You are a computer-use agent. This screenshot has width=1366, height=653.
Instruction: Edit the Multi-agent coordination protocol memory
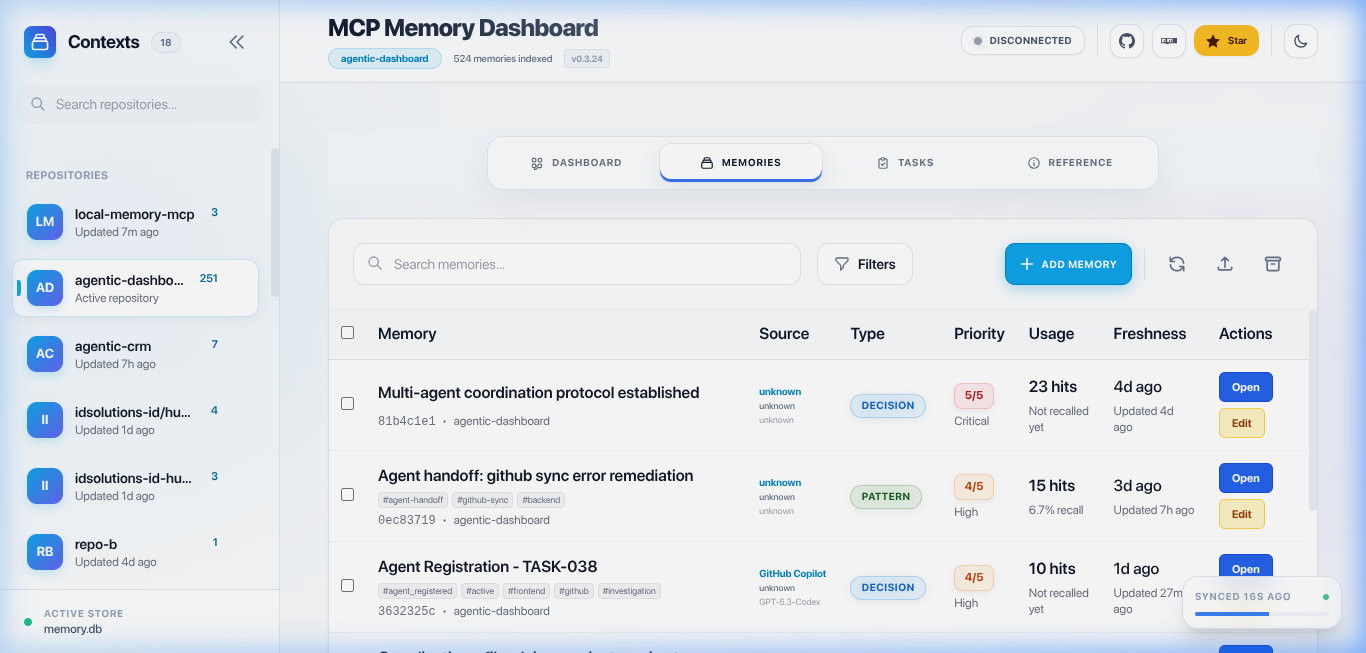pyautogui.click(x=1241, y=423)
